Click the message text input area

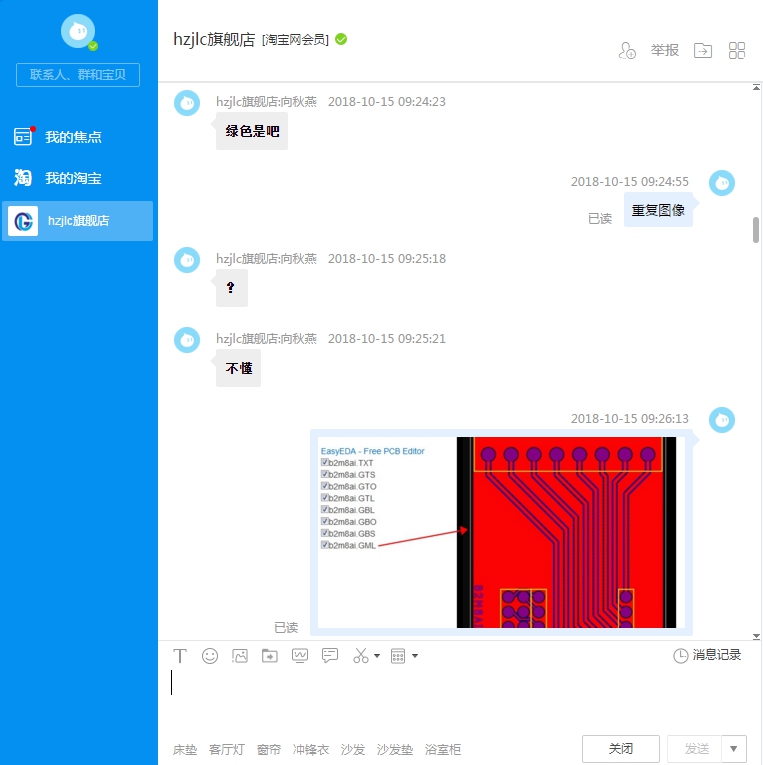coord(458,700)
